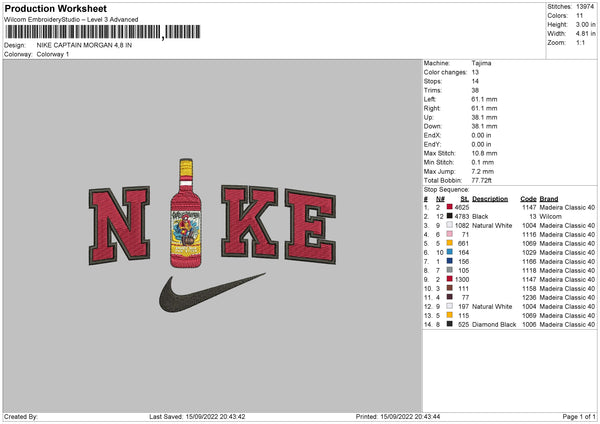This screenshot has width=600, height=424.
Task: Click the Stitches value '13974'
Action: [x=585, y=7]
